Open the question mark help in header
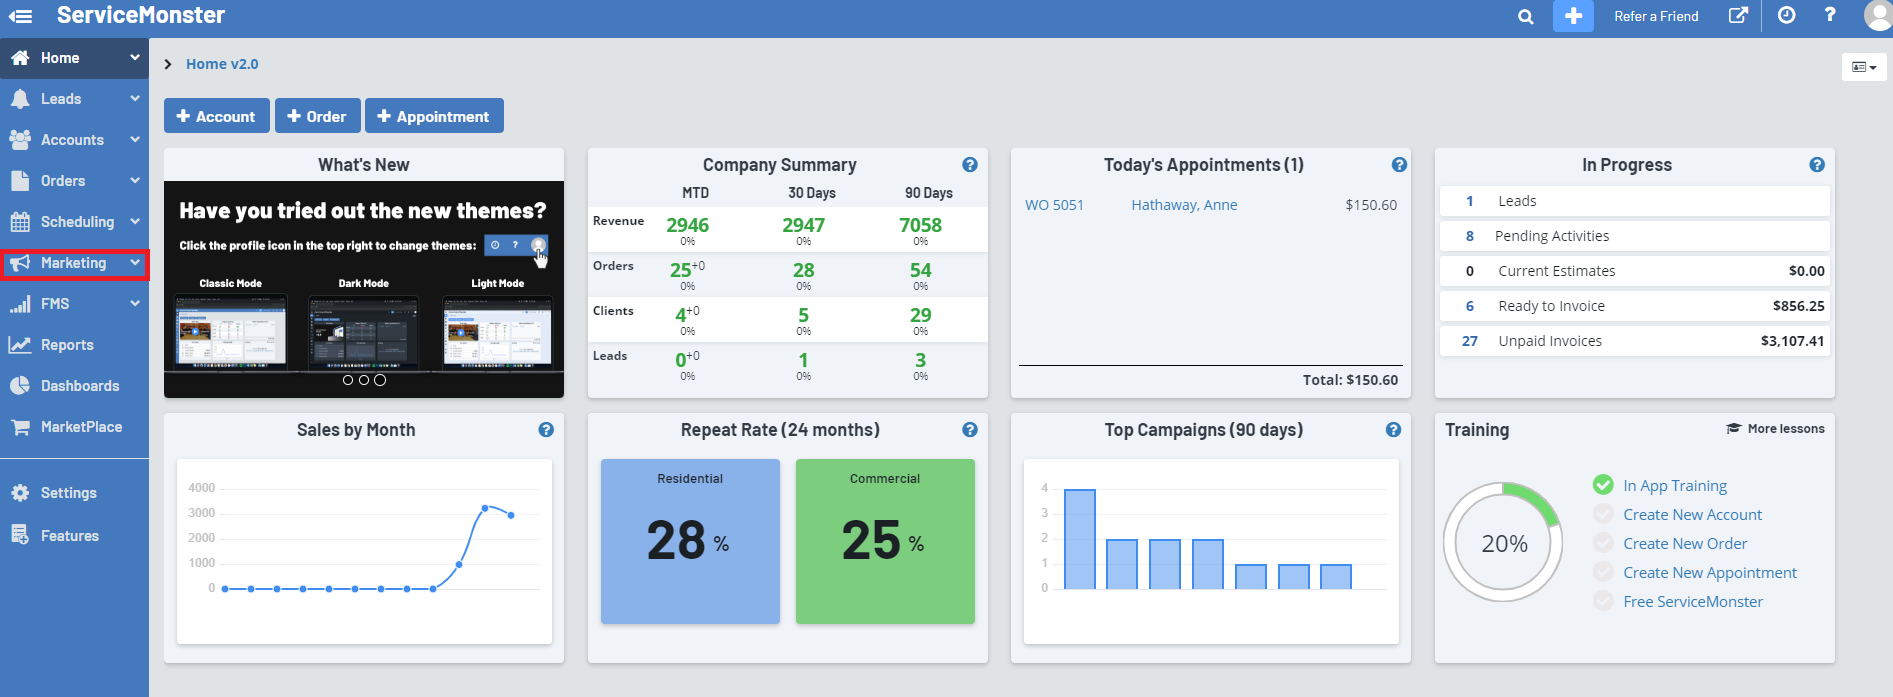 [x=1830, y=16]
